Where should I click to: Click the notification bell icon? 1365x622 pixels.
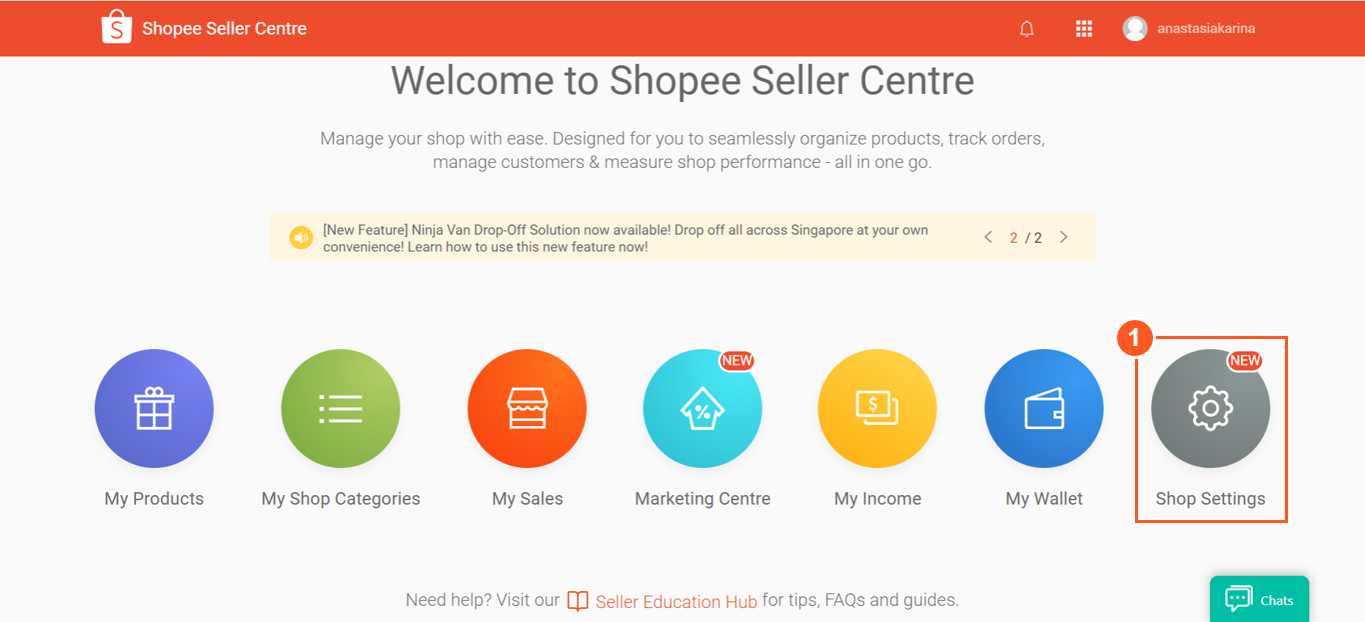click(1026, 29)
